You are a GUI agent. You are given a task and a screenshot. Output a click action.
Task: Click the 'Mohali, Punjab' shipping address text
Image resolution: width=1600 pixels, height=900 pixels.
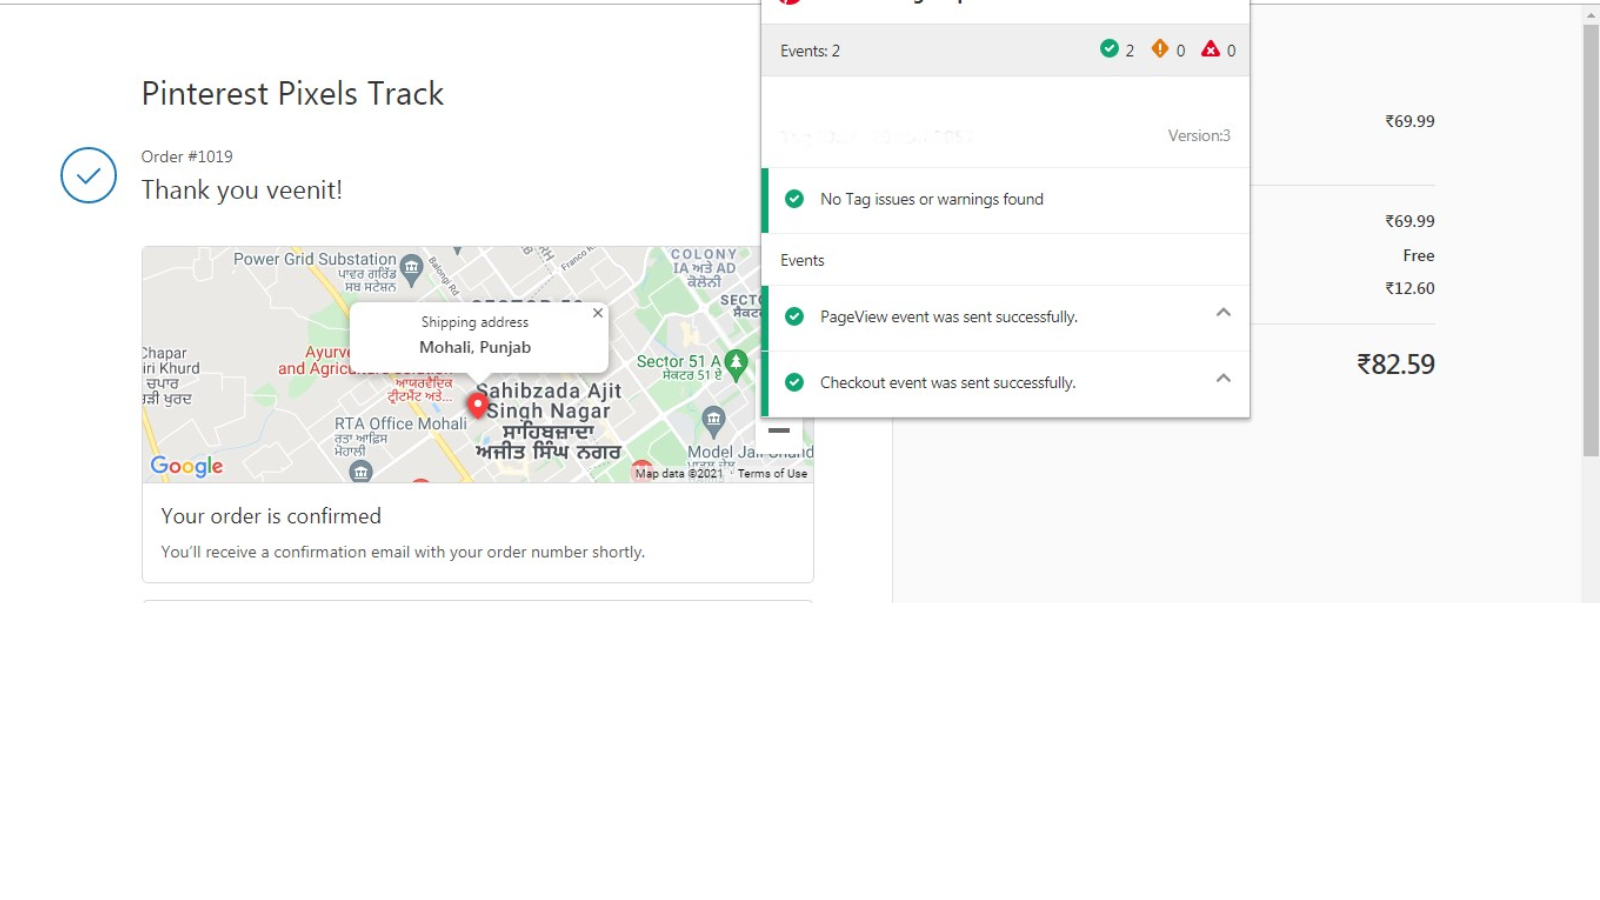475,347
